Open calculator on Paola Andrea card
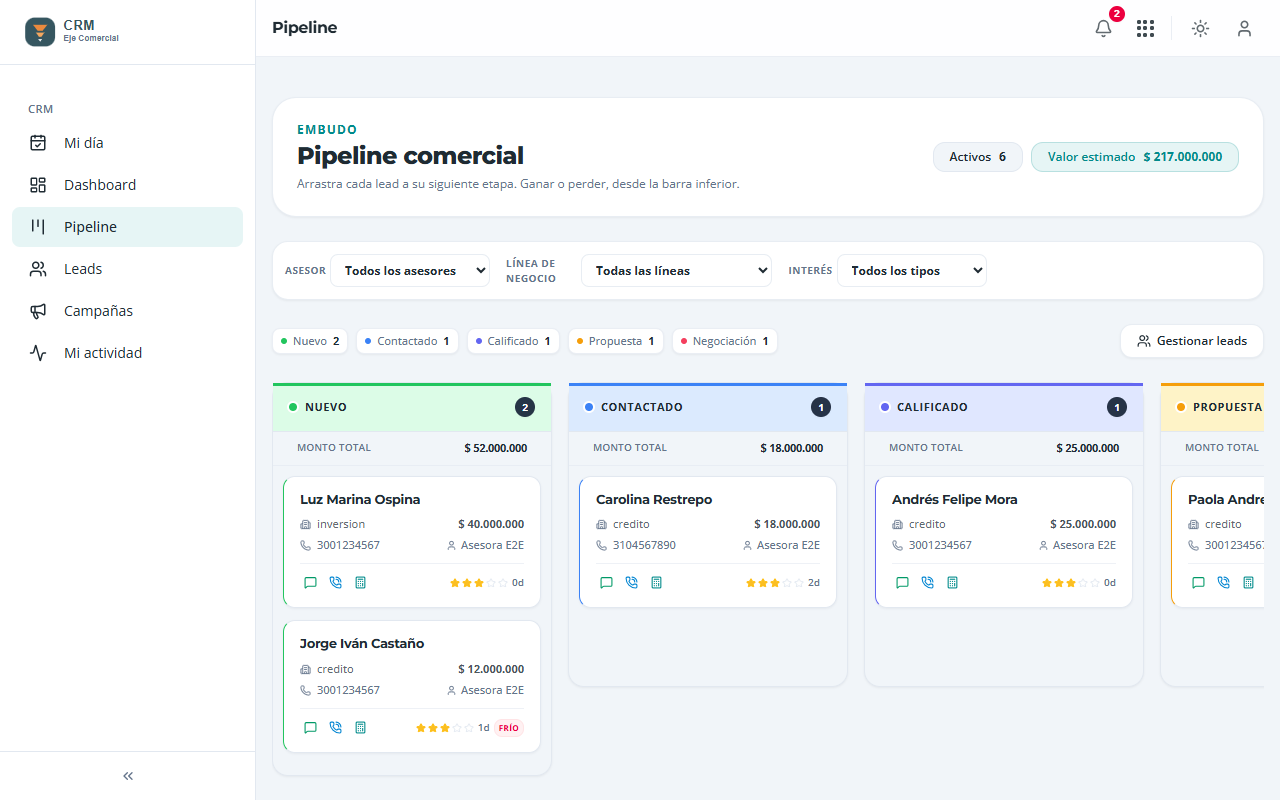1280x800 pixels. 1248,582
